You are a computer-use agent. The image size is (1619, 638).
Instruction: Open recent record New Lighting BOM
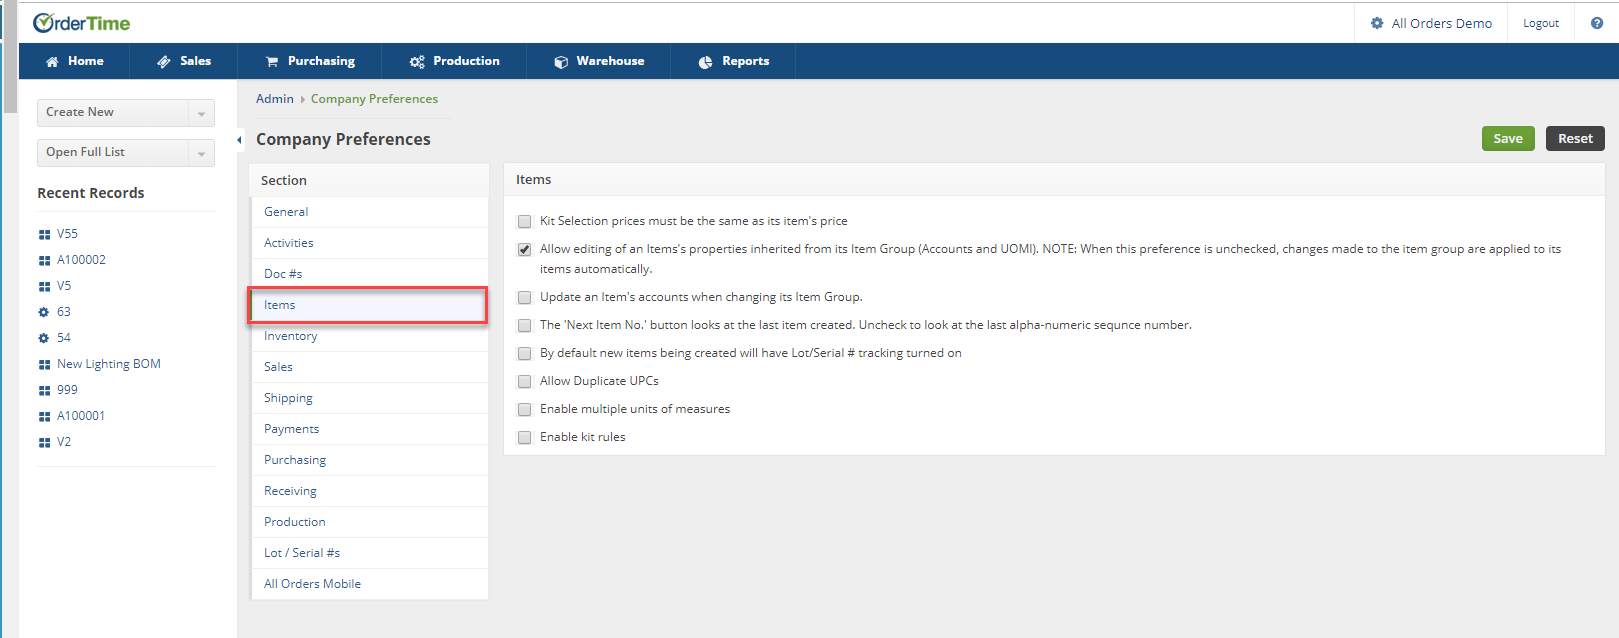[108, 364]
